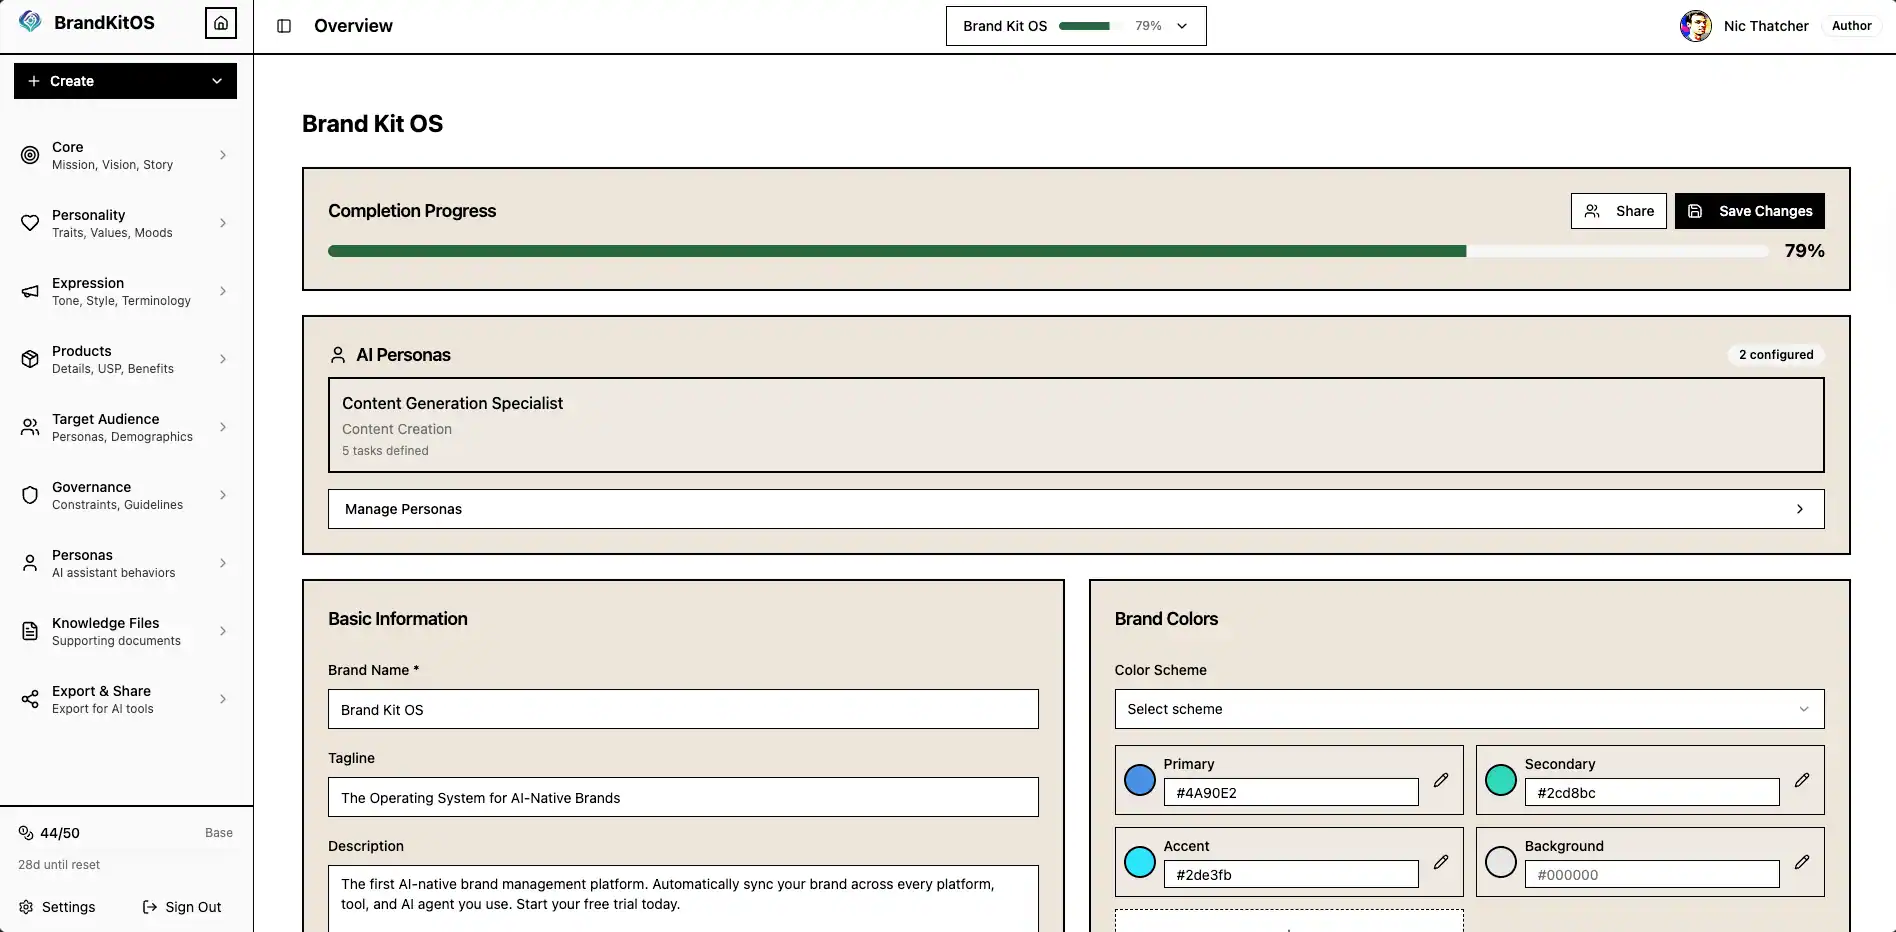Click Sign Out link
This screenshot has width=1896, height=932.
pos(182,907)
